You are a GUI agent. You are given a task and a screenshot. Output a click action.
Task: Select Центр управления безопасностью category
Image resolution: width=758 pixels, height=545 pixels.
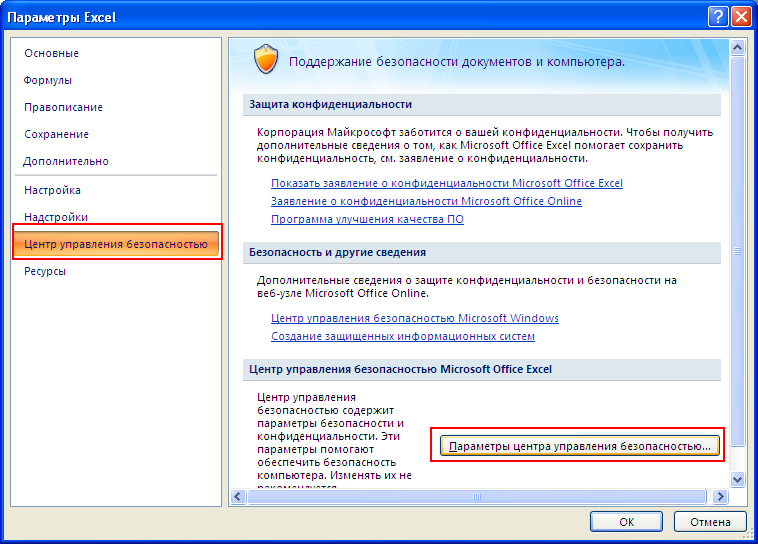coord(116,244)
